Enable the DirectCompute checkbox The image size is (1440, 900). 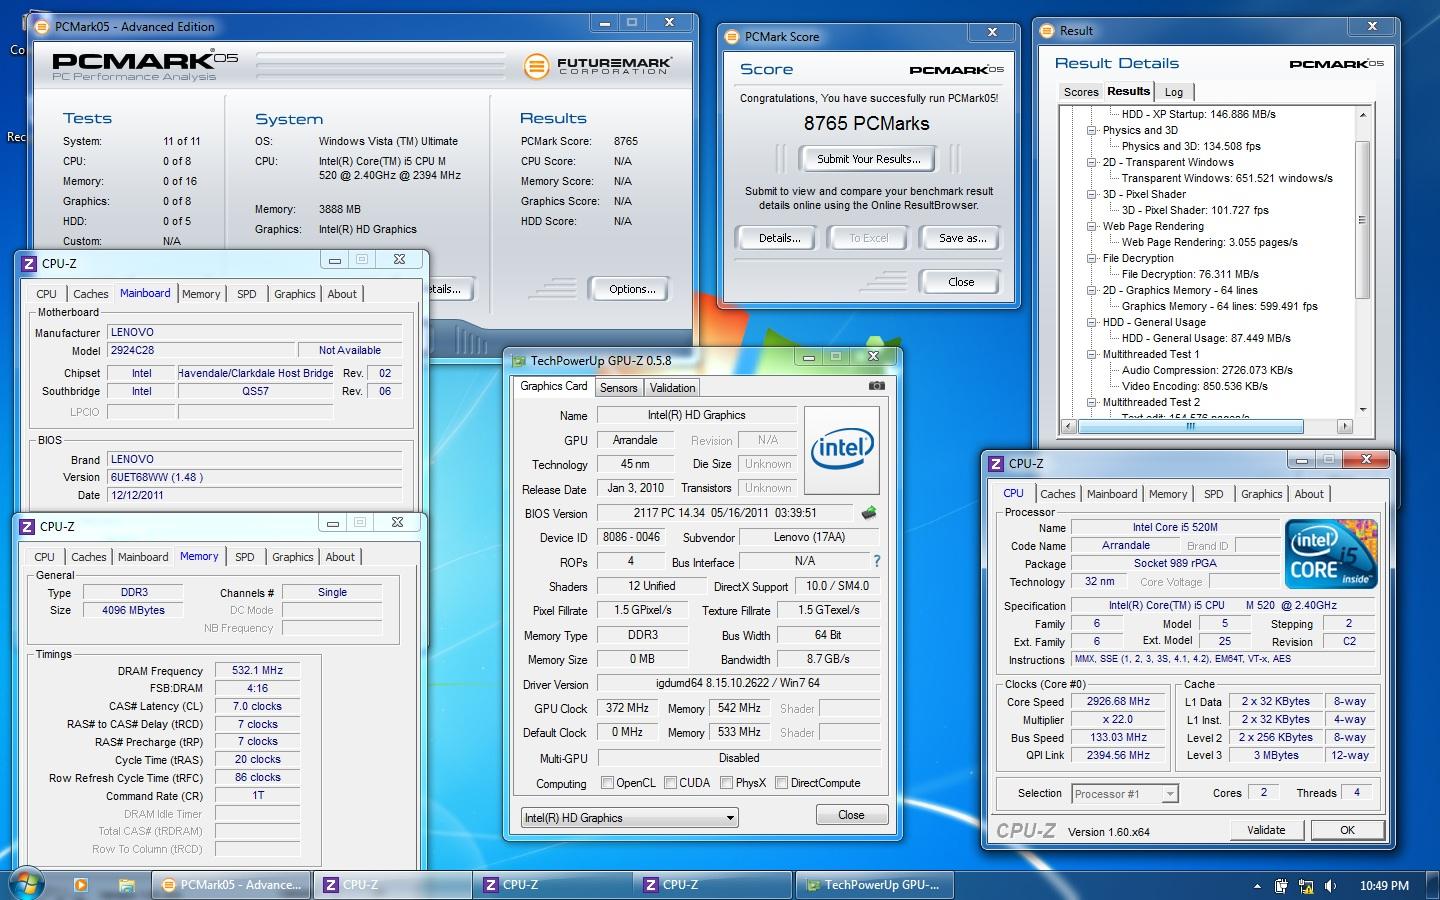click(x=781, y=783)
